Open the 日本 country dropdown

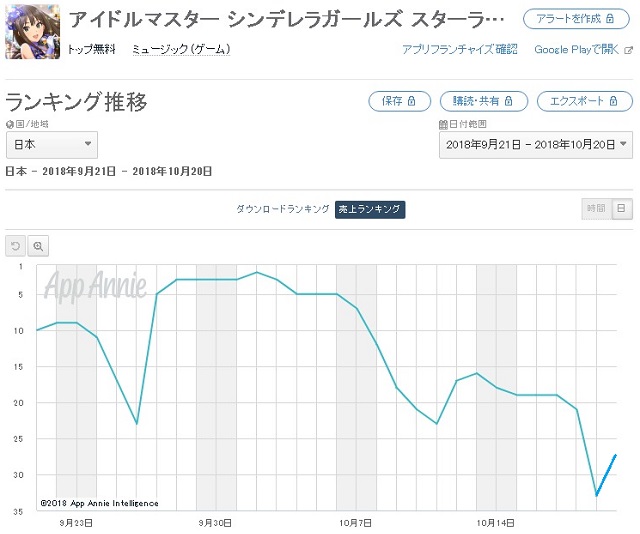(52, 145)
